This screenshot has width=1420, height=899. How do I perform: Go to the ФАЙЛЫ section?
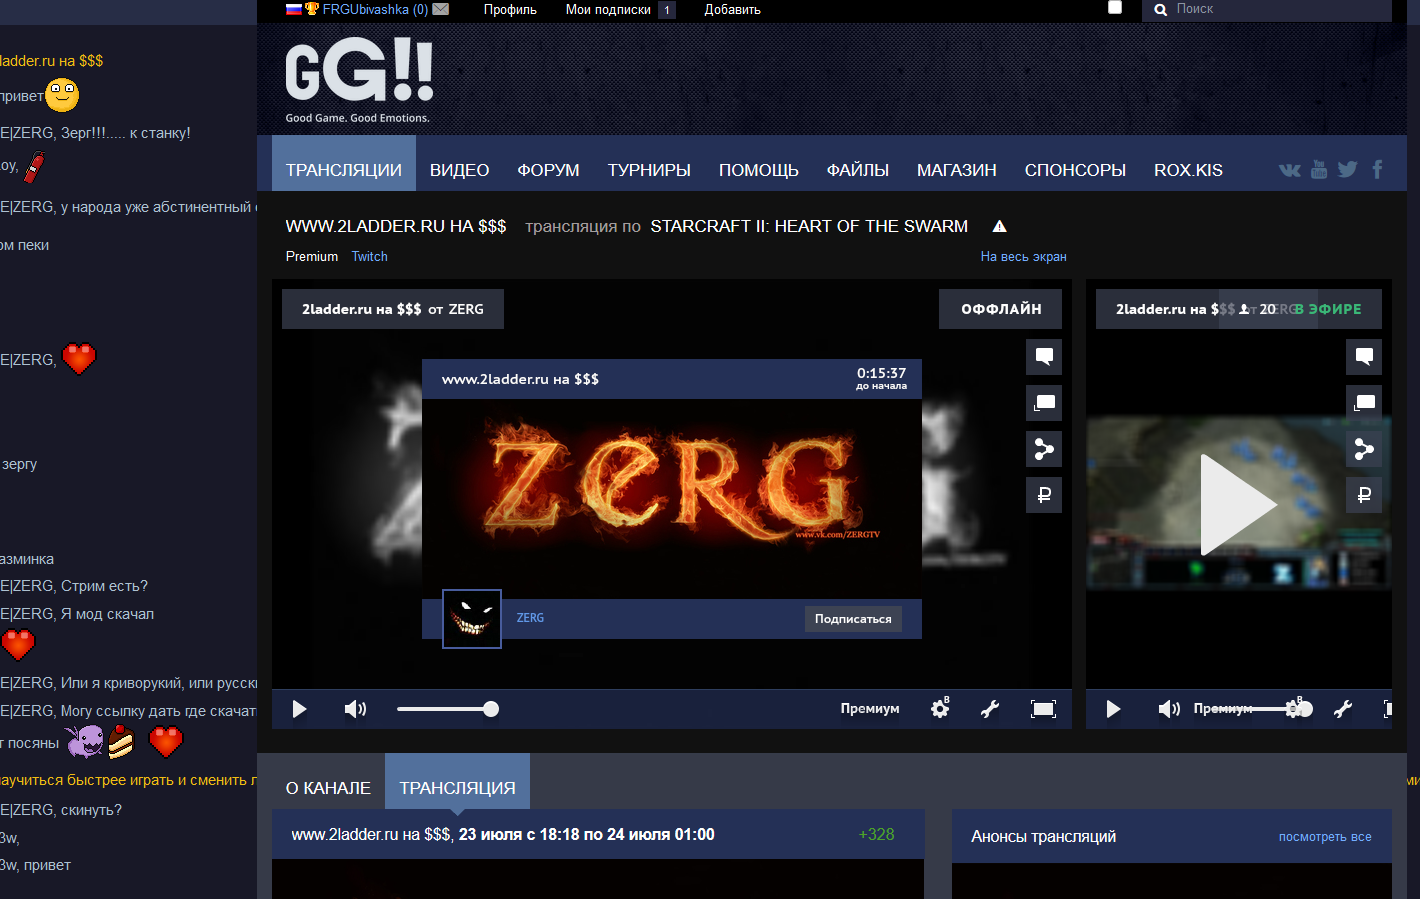pos(858,170)
